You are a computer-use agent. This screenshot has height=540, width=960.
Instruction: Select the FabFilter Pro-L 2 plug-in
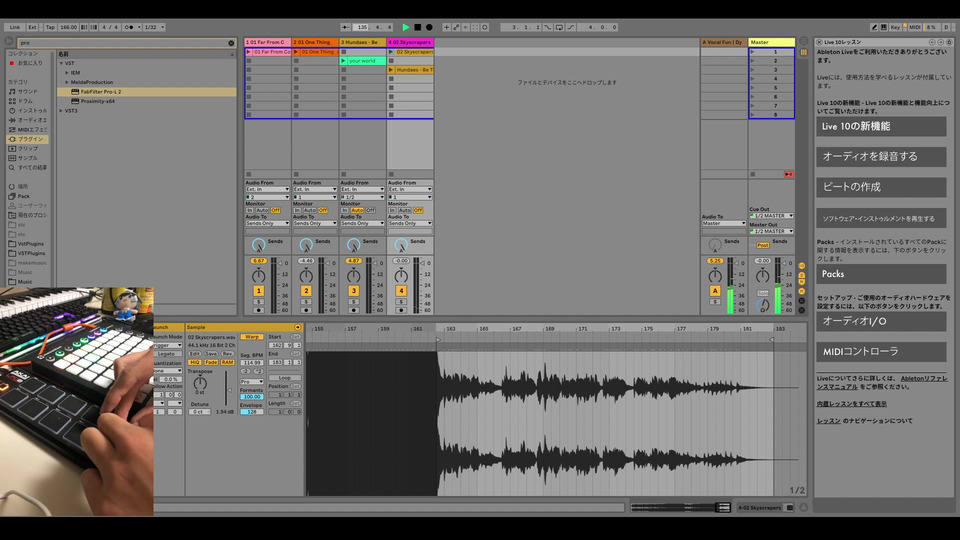tap(146, 92)
